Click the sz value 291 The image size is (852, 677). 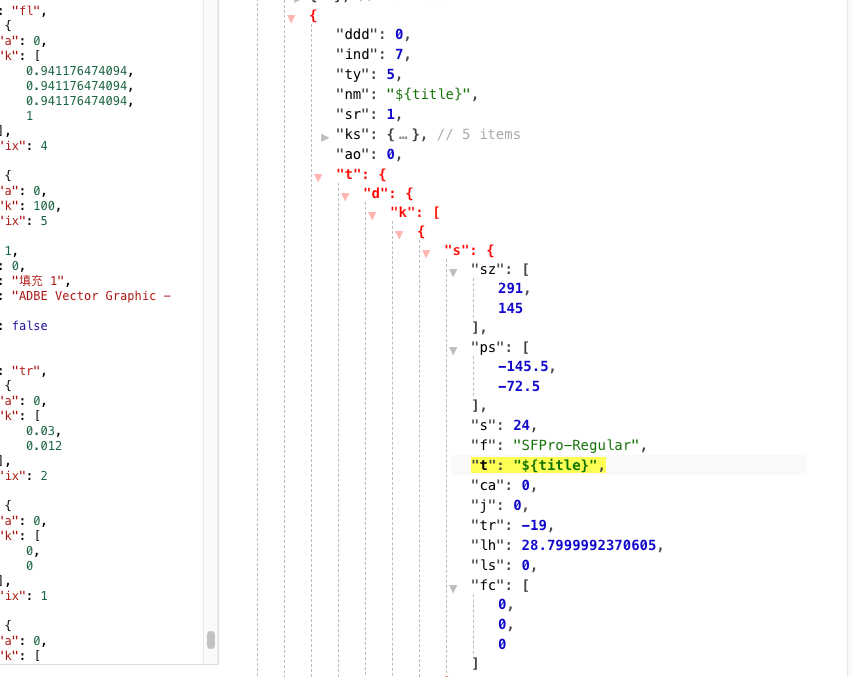pyautogui.click(x=510, y=288)
